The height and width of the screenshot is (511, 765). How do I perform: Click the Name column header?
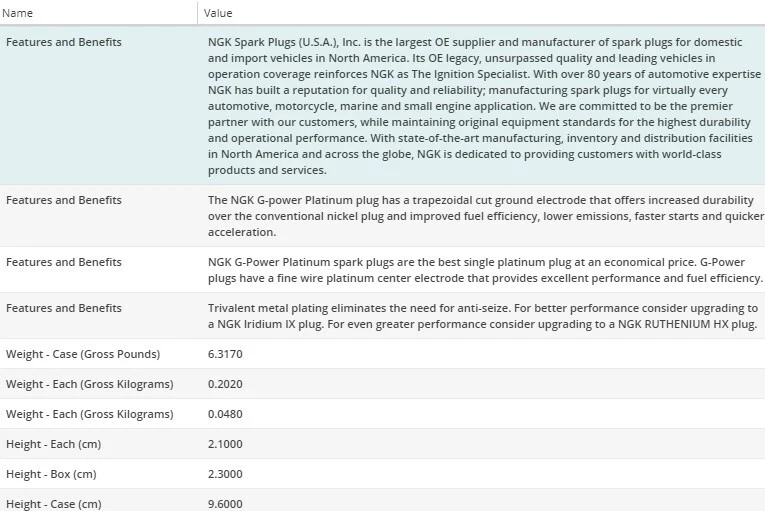(x=19, y=13)
